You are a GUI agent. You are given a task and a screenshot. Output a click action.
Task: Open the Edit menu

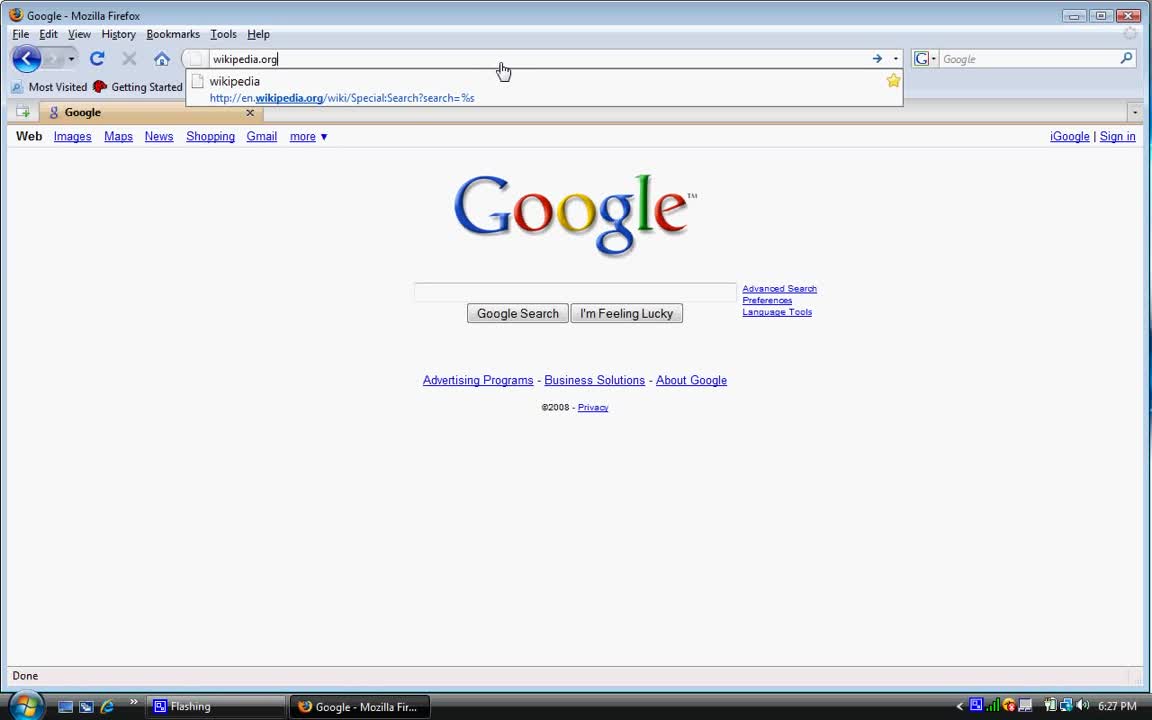pos(48,34)
